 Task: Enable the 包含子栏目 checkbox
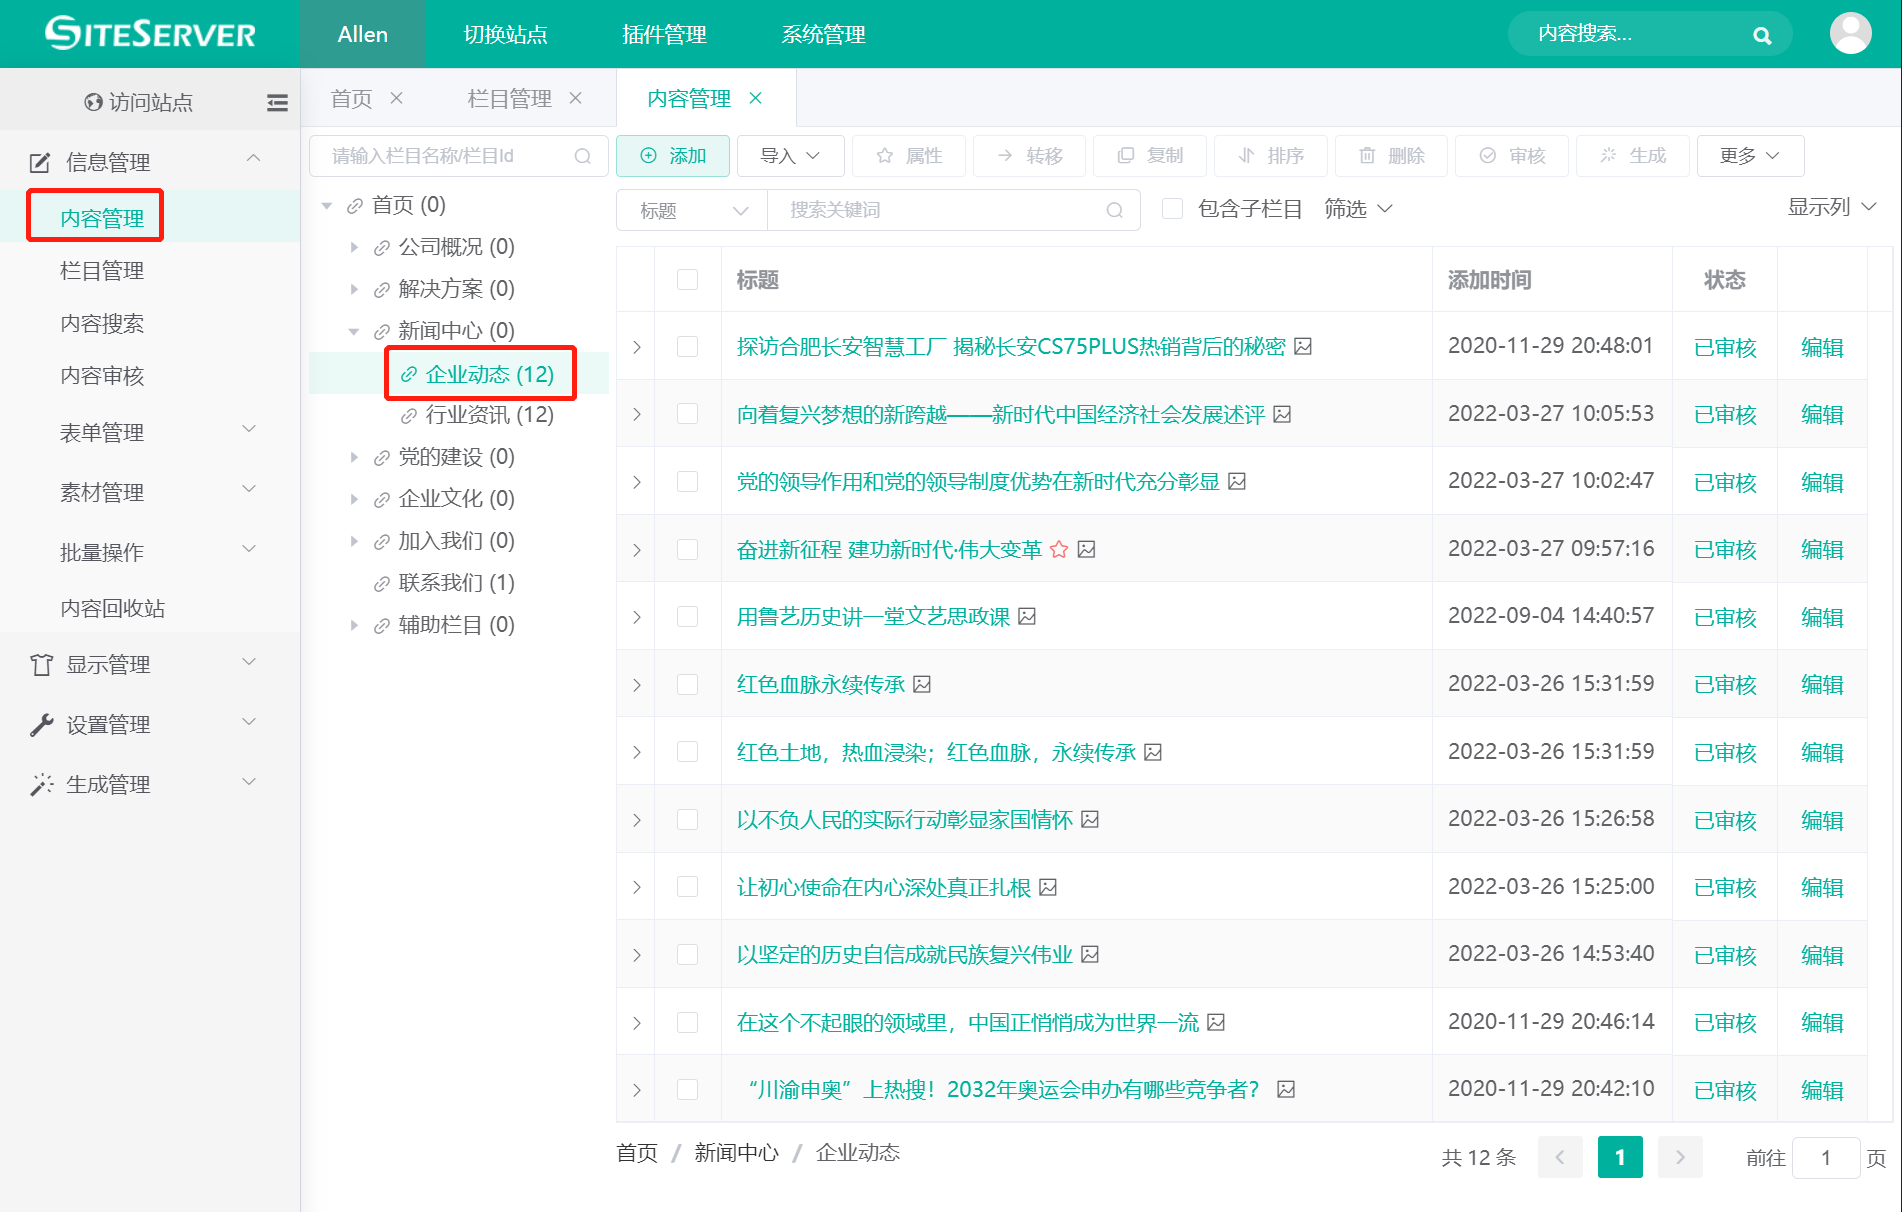coord(1172,208)
